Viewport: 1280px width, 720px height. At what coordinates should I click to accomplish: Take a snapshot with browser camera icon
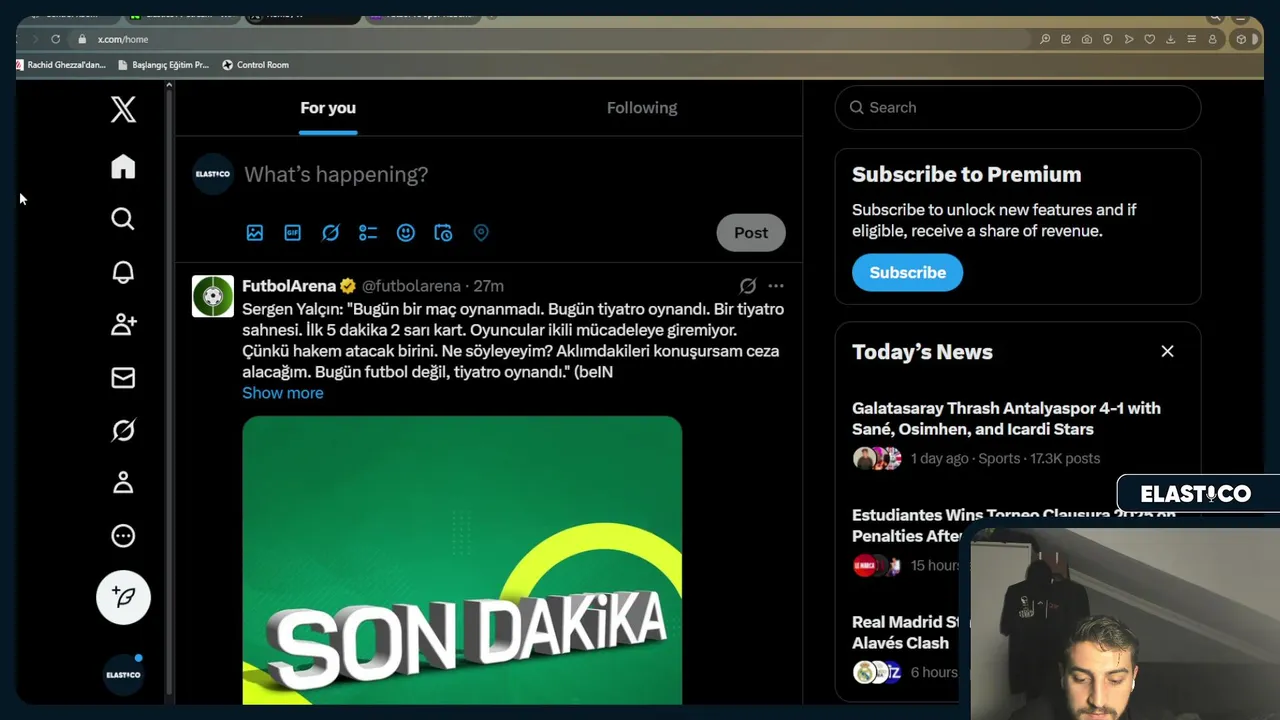tap(1087, 39)
